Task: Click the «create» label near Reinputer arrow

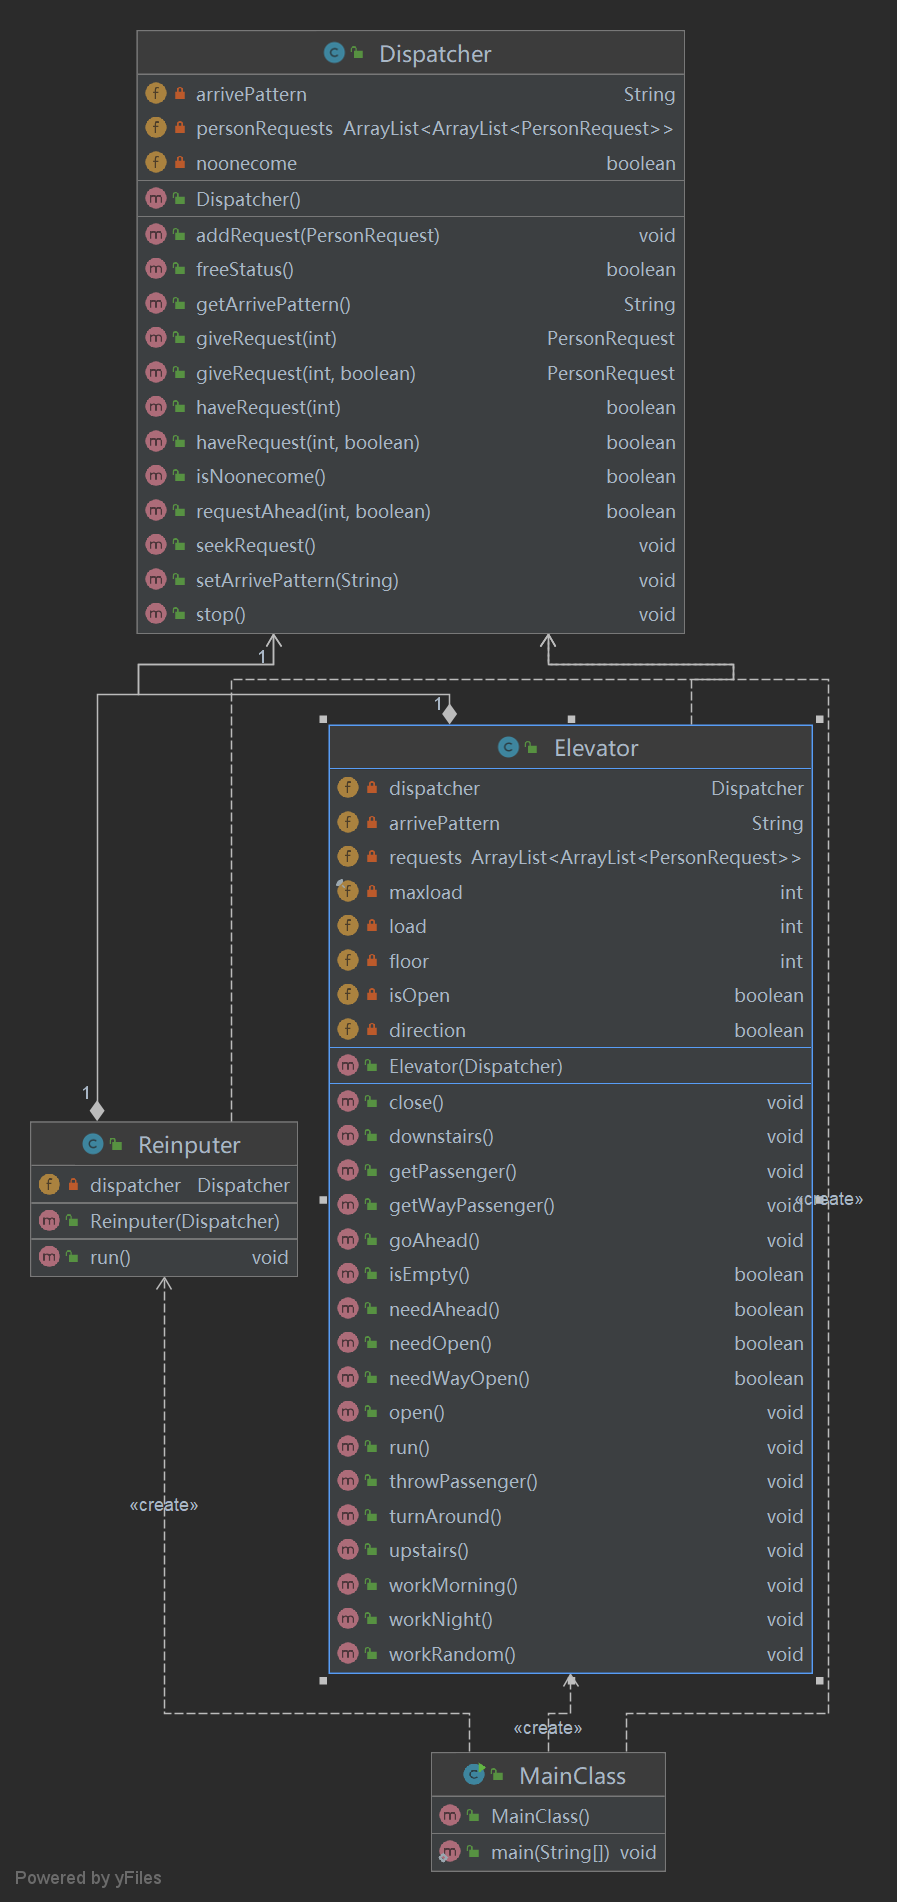Action: point(164,1505)
